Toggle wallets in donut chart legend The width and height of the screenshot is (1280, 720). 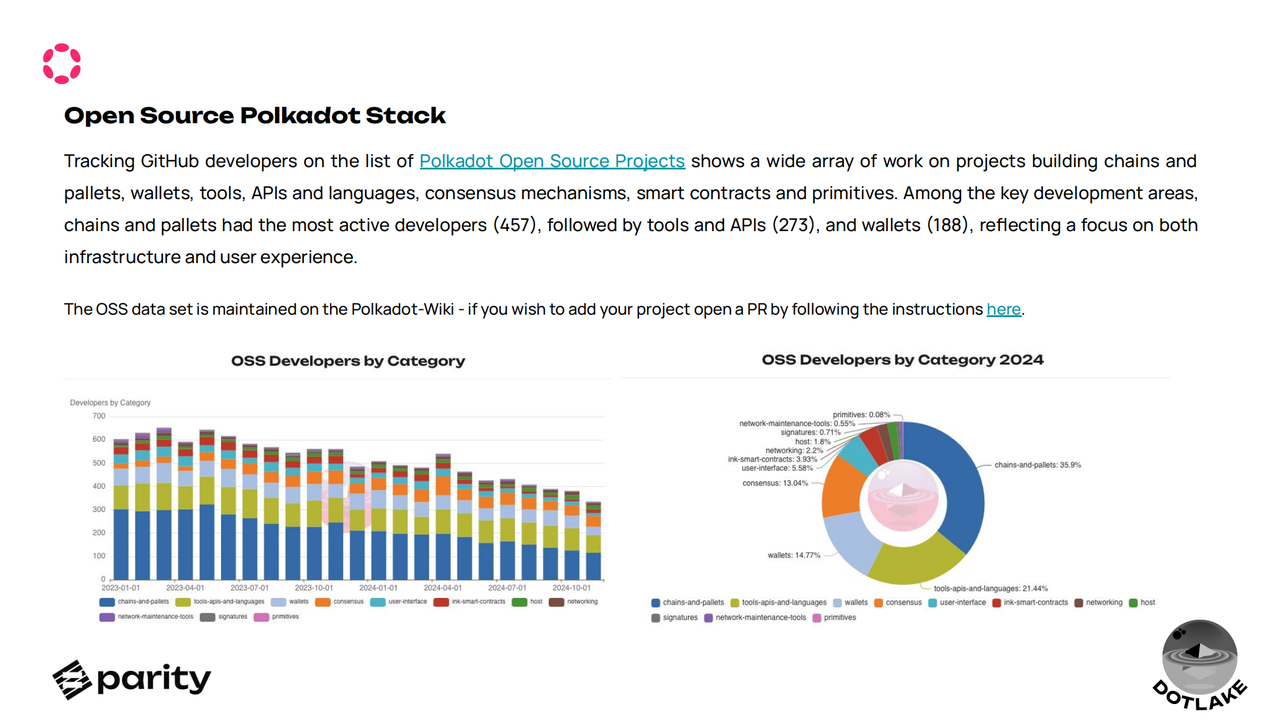pos(850,603)
